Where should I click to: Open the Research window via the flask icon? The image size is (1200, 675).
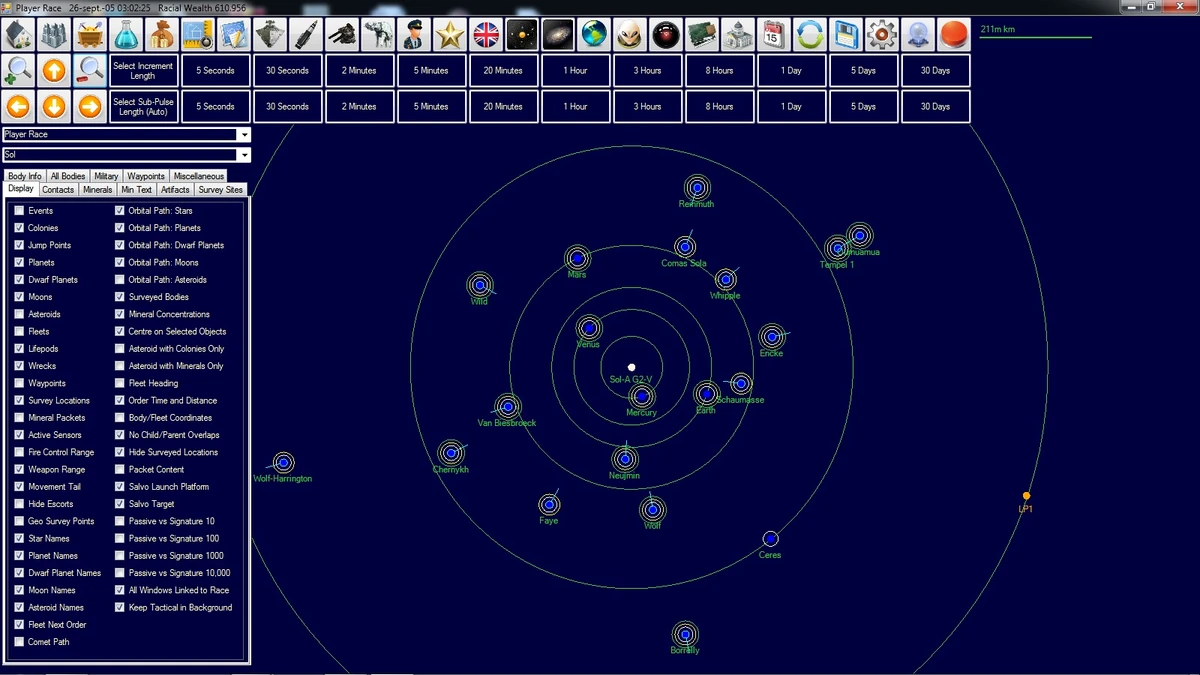124,33
